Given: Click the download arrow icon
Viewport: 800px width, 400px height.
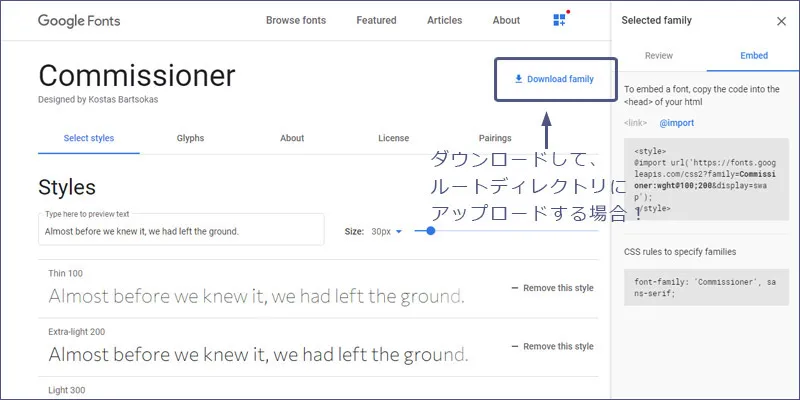Looking at the screenshot, I should [518, 78].
